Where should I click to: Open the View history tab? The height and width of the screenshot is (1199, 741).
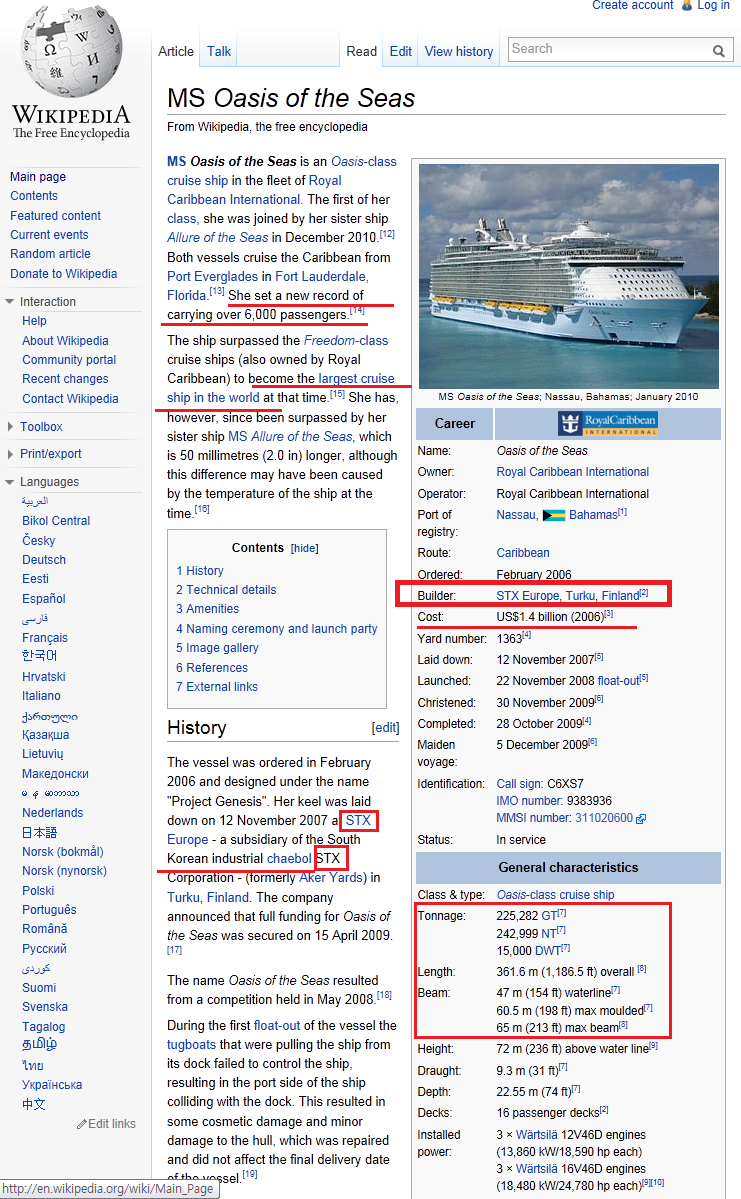click(459, 51)
